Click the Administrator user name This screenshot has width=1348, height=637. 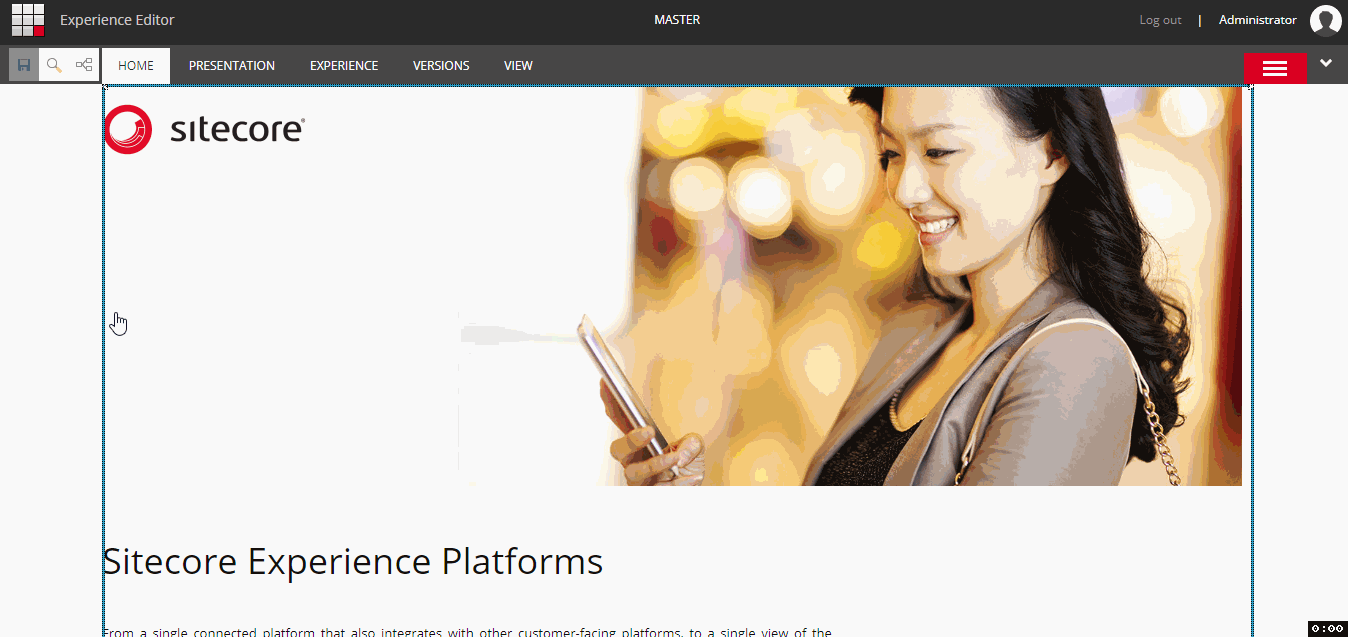tap(1258, 20)
